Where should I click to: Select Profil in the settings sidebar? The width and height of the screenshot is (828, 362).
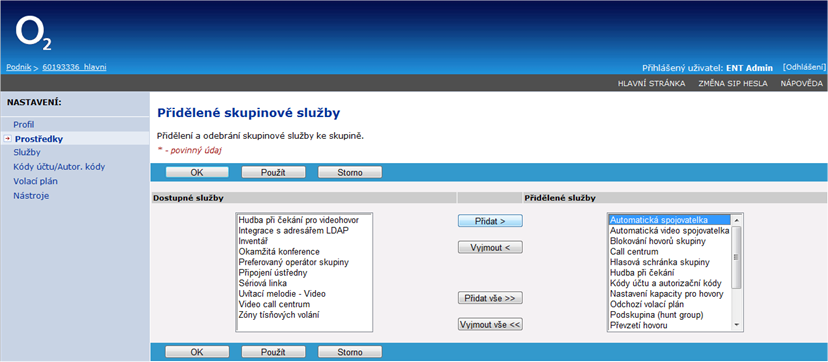click(24, 125)
